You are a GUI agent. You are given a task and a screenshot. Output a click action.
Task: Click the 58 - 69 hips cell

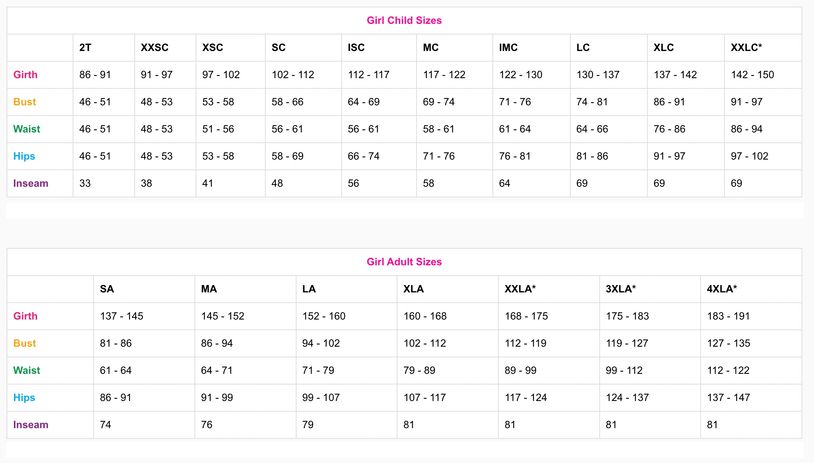point(287,156)
